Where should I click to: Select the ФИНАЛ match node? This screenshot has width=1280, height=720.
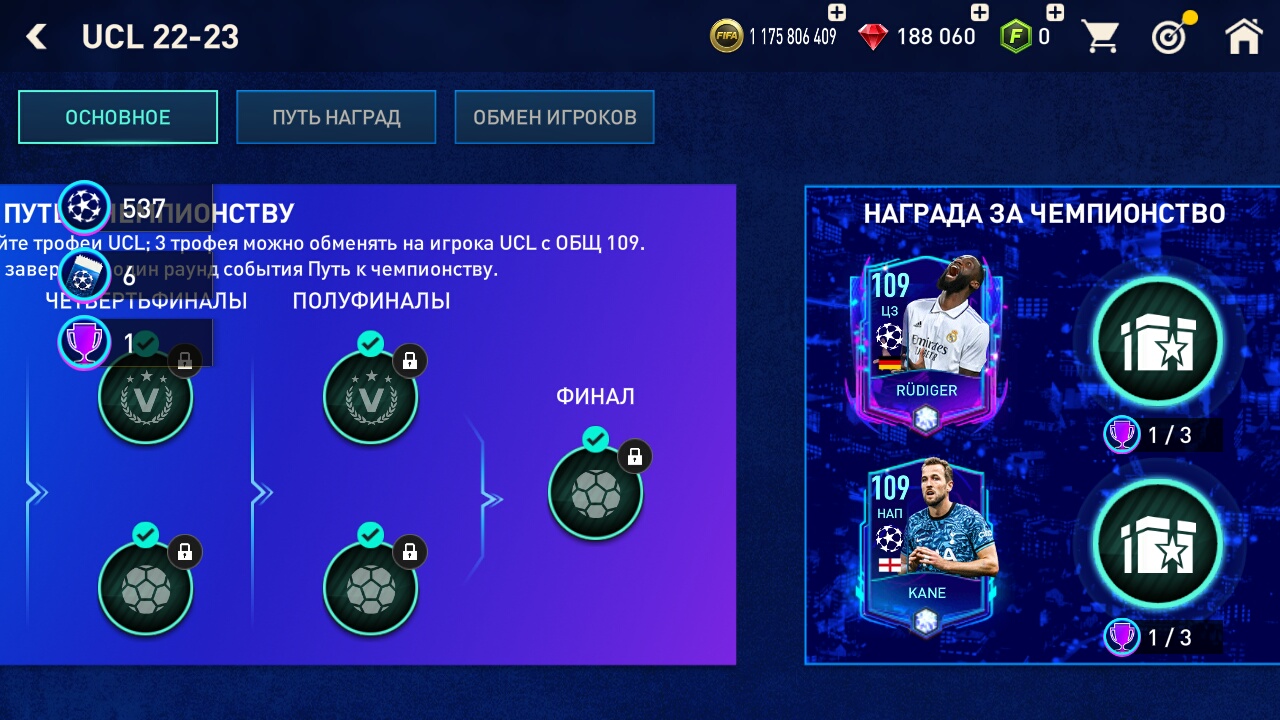click(595, 493)
